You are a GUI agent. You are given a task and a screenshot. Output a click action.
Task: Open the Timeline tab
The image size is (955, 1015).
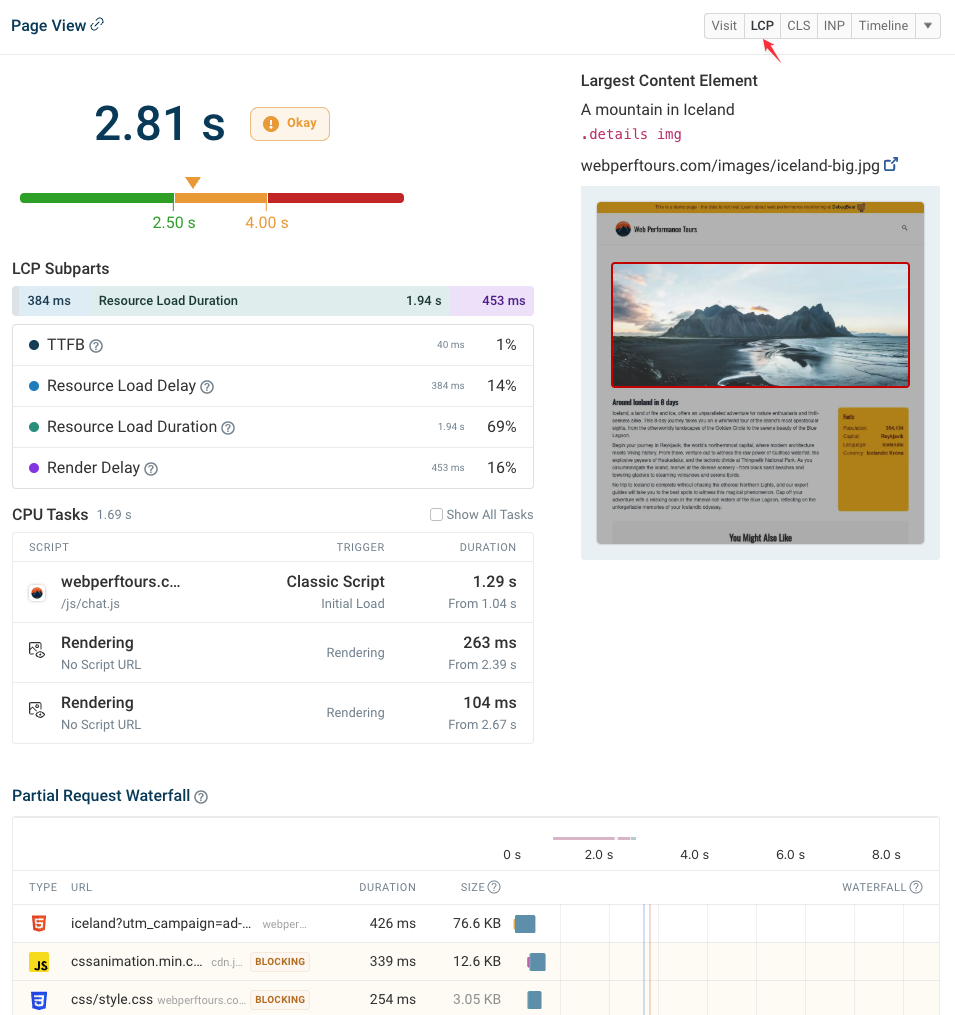pyautogui.click(x=883, y=25)
